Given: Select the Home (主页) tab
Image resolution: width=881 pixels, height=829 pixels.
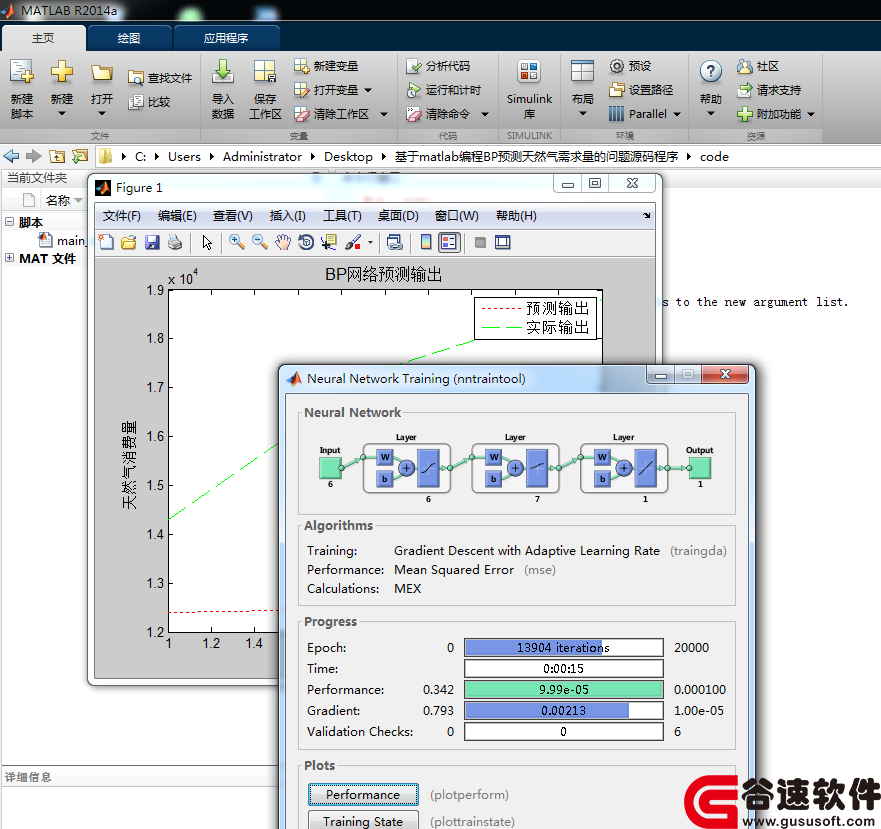Looking at the screenshot, I should pos(43,38).
